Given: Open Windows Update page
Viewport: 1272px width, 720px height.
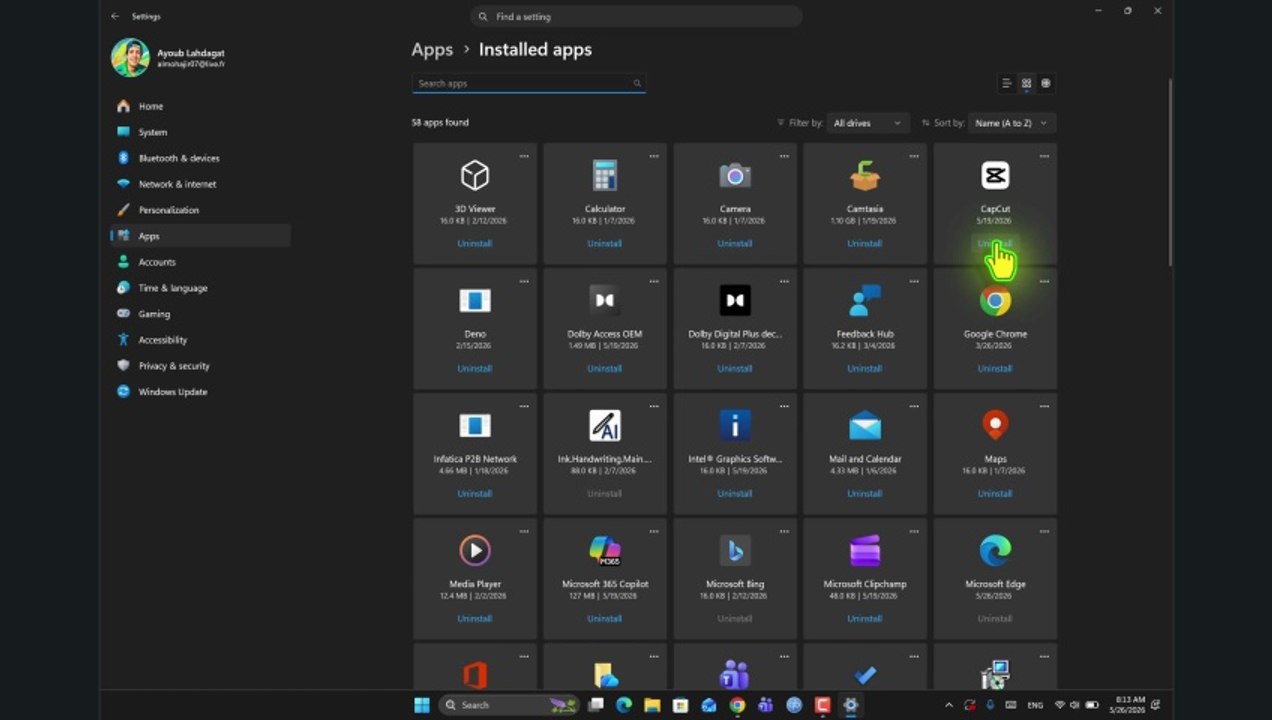Looking at the screenshot, I should pyautogui.click(x=200, y=392).
